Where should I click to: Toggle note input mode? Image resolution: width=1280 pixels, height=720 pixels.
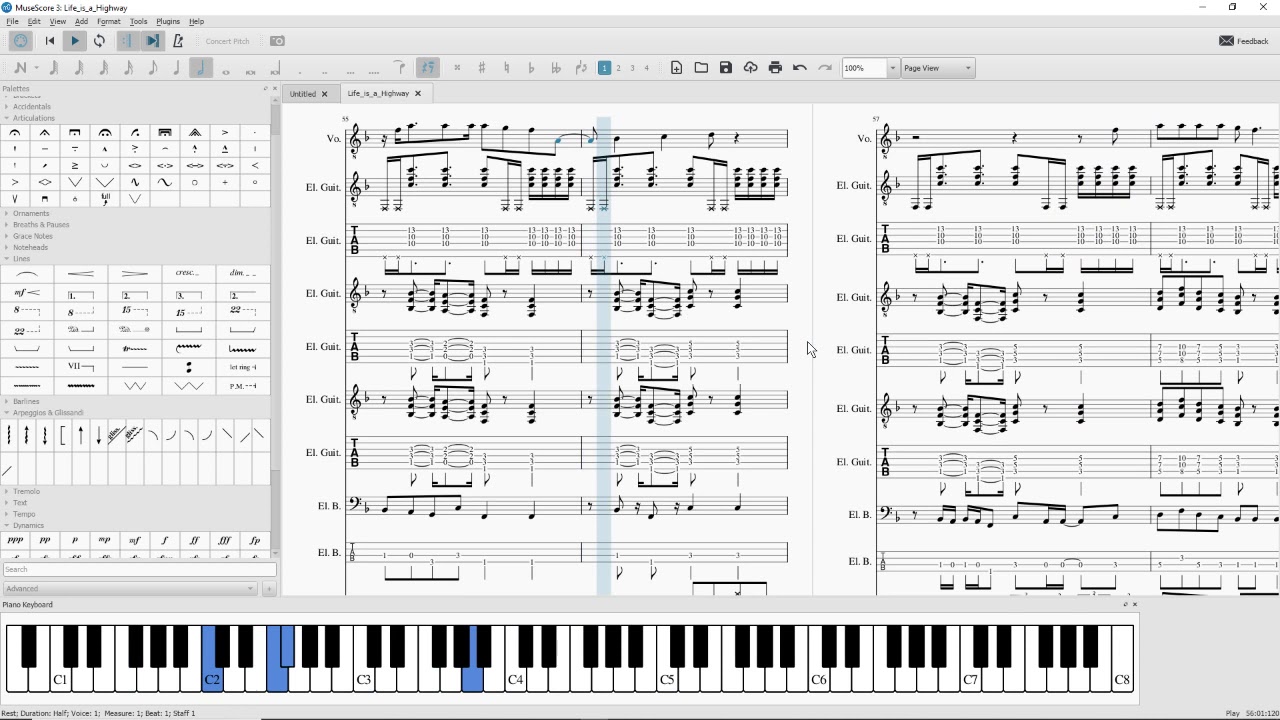(x=19, y=68)
